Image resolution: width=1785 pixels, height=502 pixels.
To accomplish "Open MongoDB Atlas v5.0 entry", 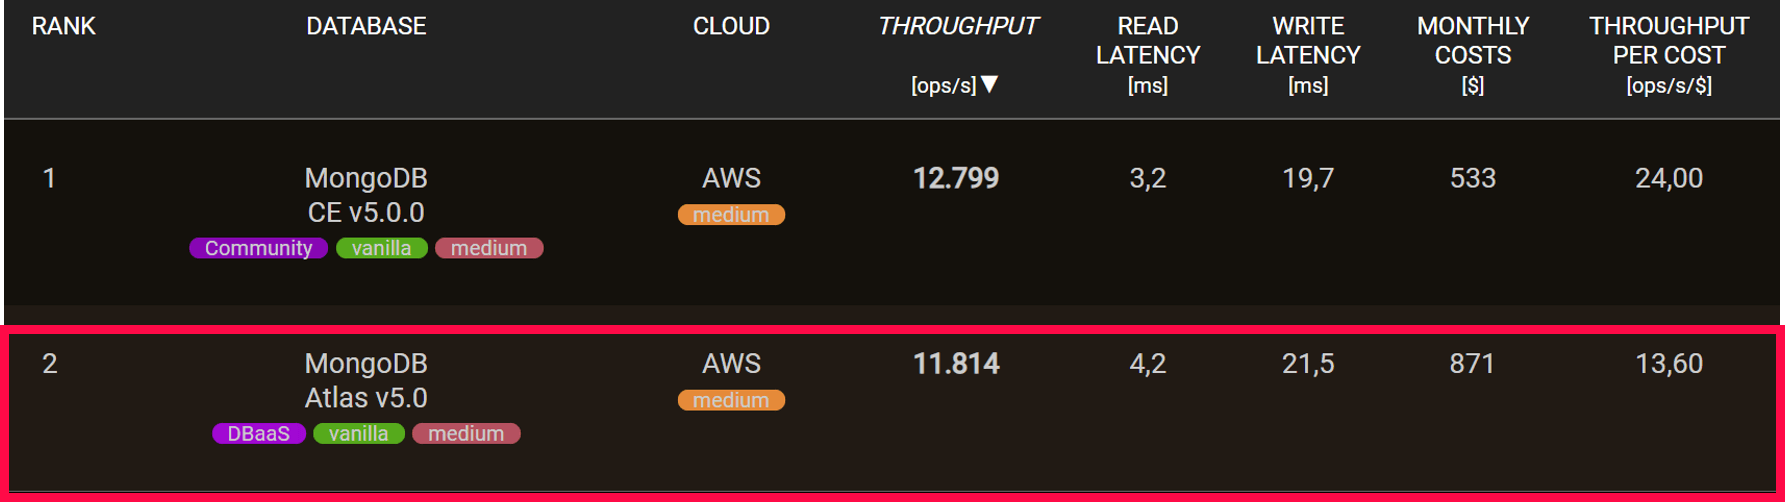I will 366,380.
